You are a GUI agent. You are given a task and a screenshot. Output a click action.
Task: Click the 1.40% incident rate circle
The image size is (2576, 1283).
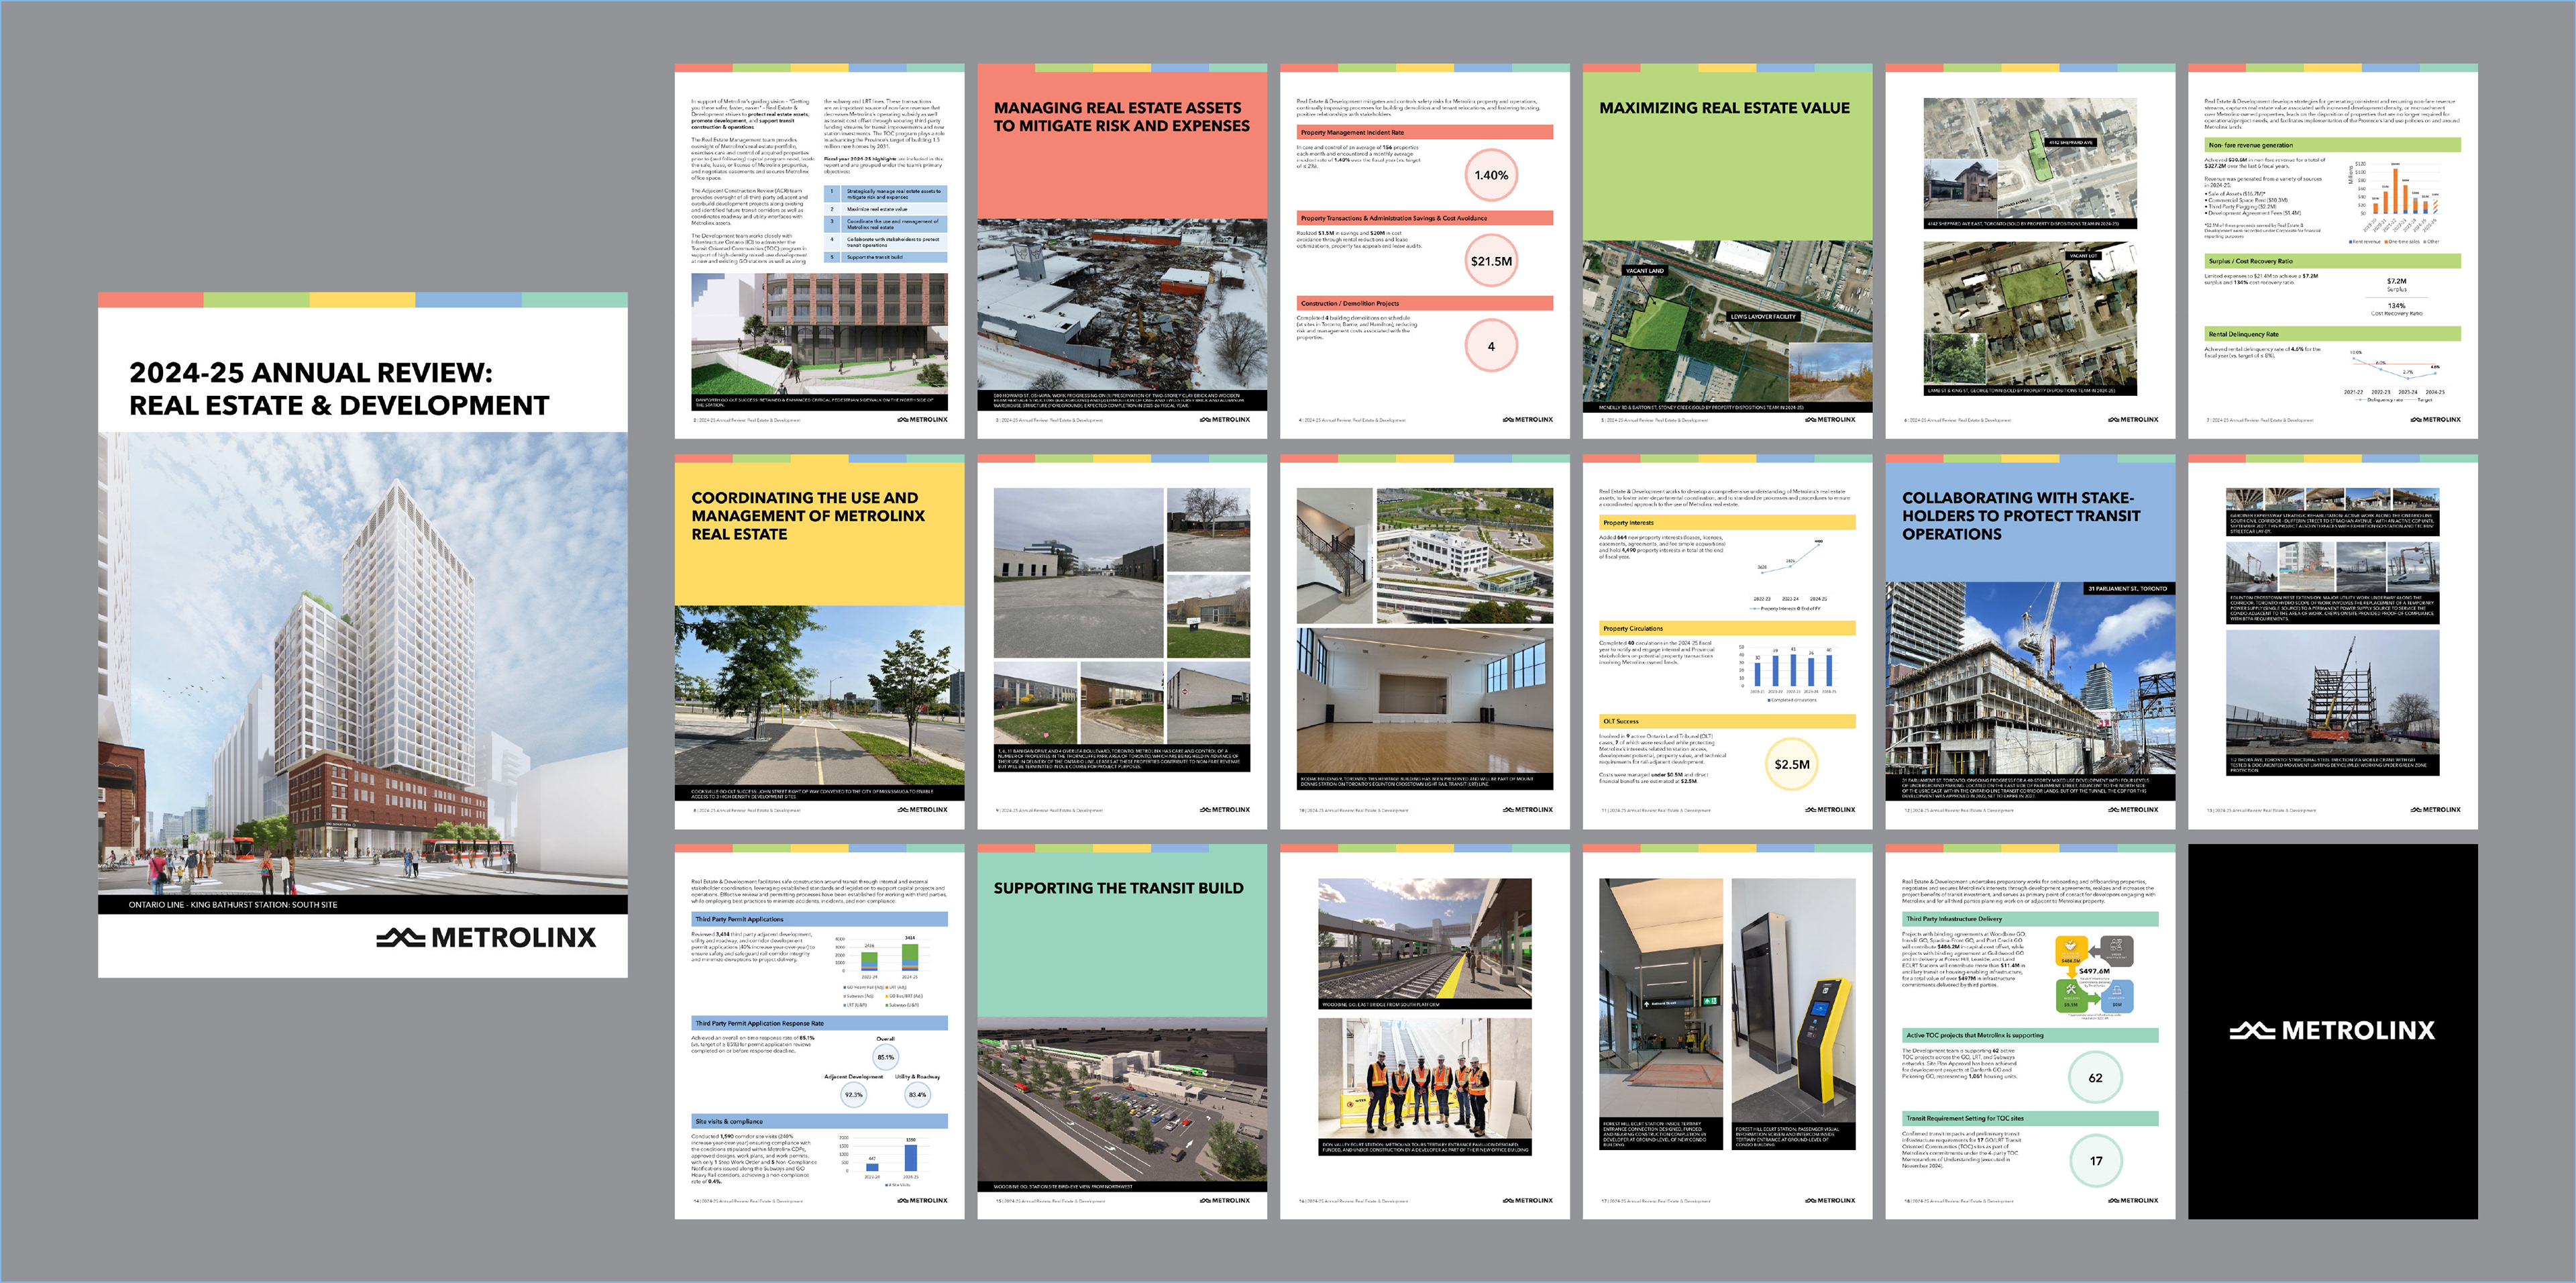1491,175
